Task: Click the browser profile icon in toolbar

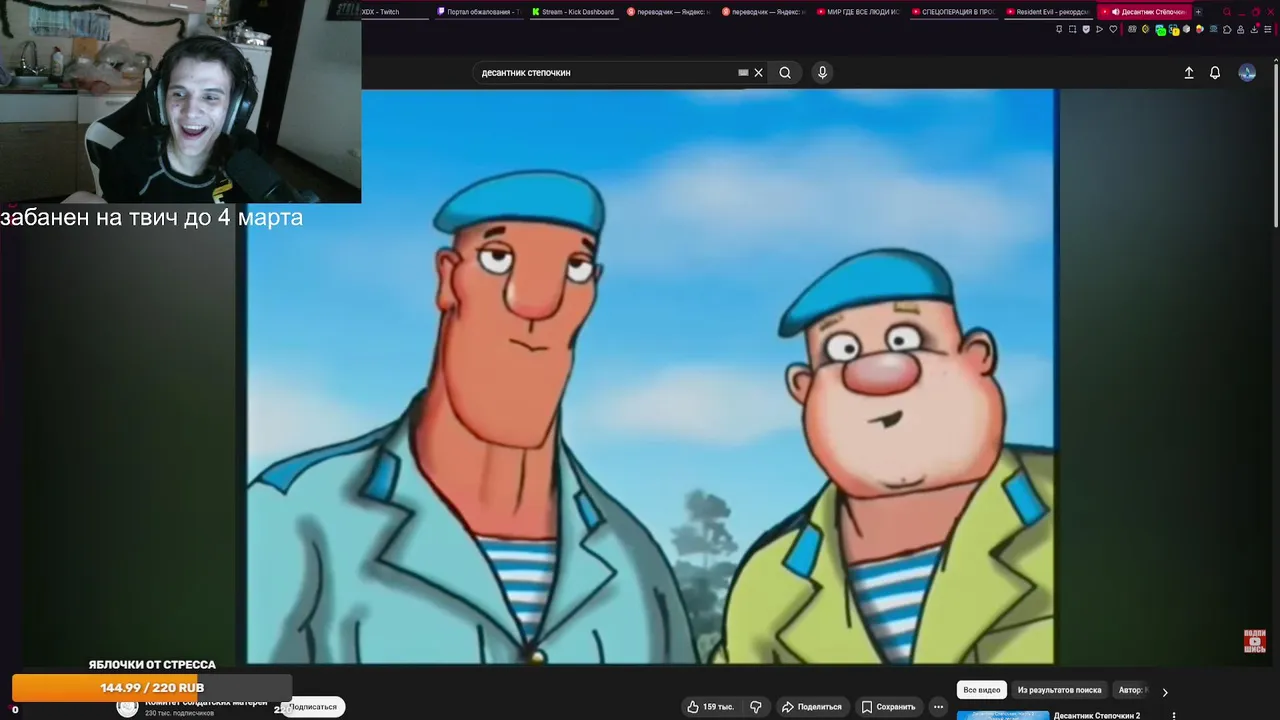Action: coord(1241,29)
